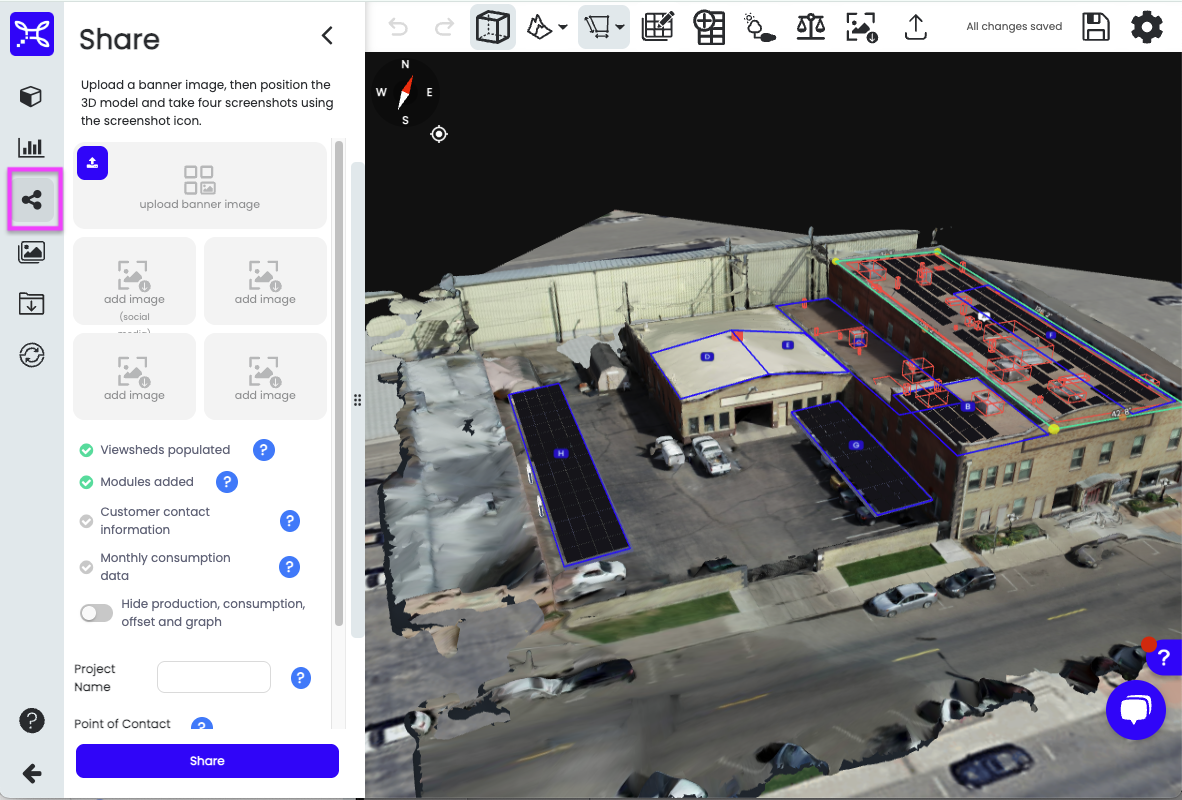
Task: Open settings with the gear icon
Action: (1147, 27)
